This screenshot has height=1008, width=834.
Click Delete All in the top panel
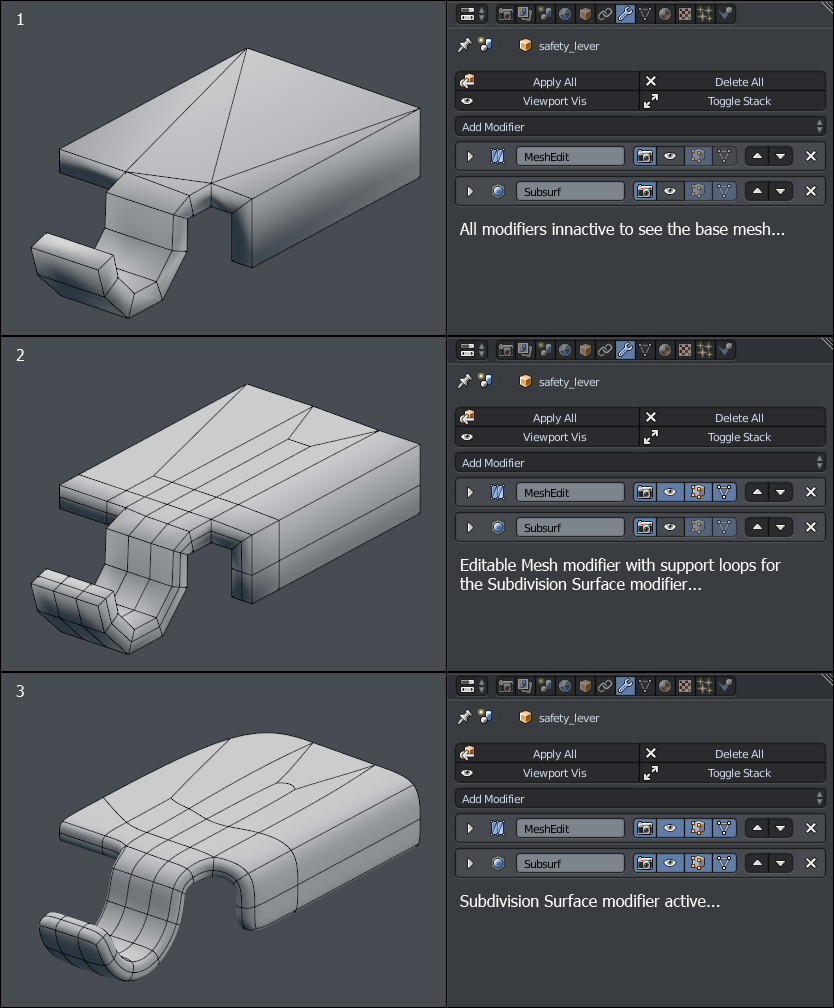point(732,82)
